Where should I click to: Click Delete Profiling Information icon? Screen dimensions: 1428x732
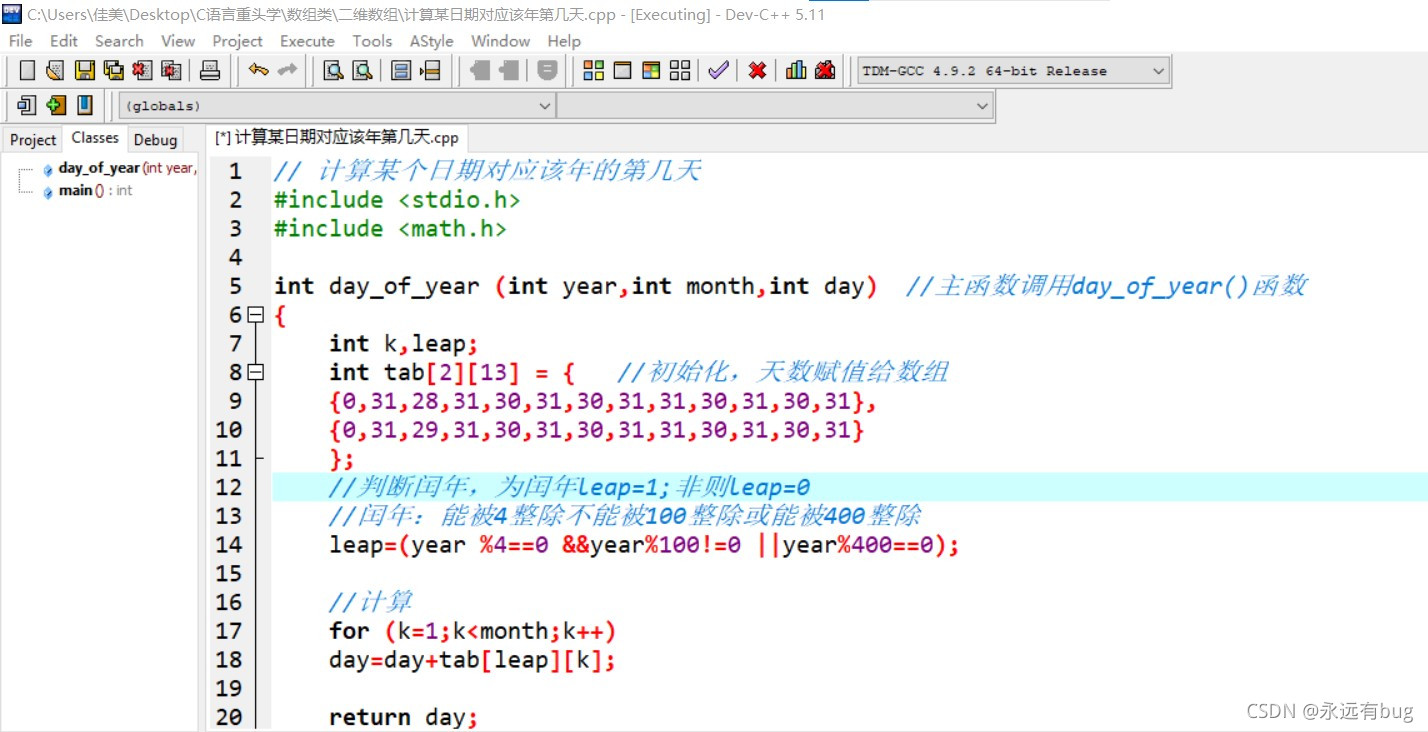(x=825, y=70)
